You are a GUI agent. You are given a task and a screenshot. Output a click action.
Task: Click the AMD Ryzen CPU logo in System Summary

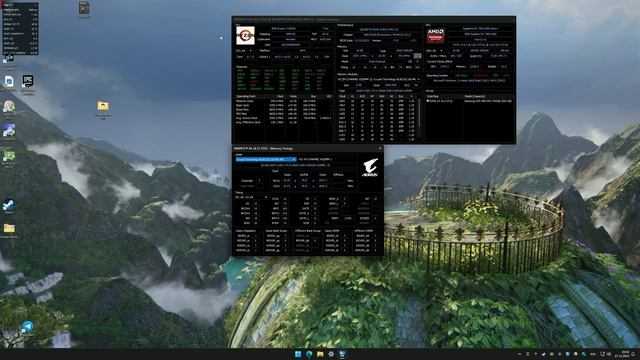coord(245,36)
